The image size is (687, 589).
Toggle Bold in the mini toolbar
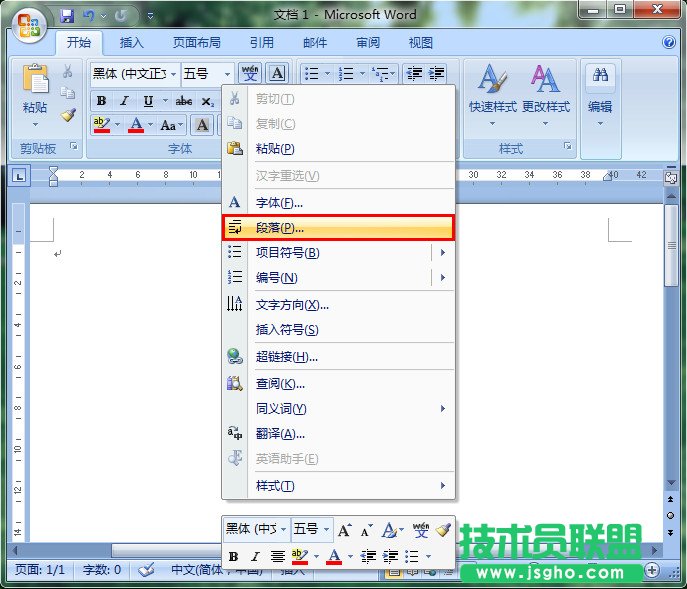pos(234,557)
